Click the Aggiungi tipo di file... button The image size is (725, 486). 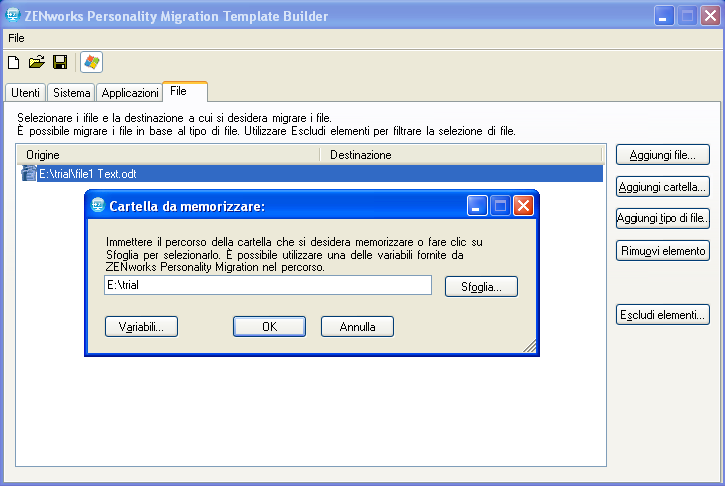click(663, 218)
